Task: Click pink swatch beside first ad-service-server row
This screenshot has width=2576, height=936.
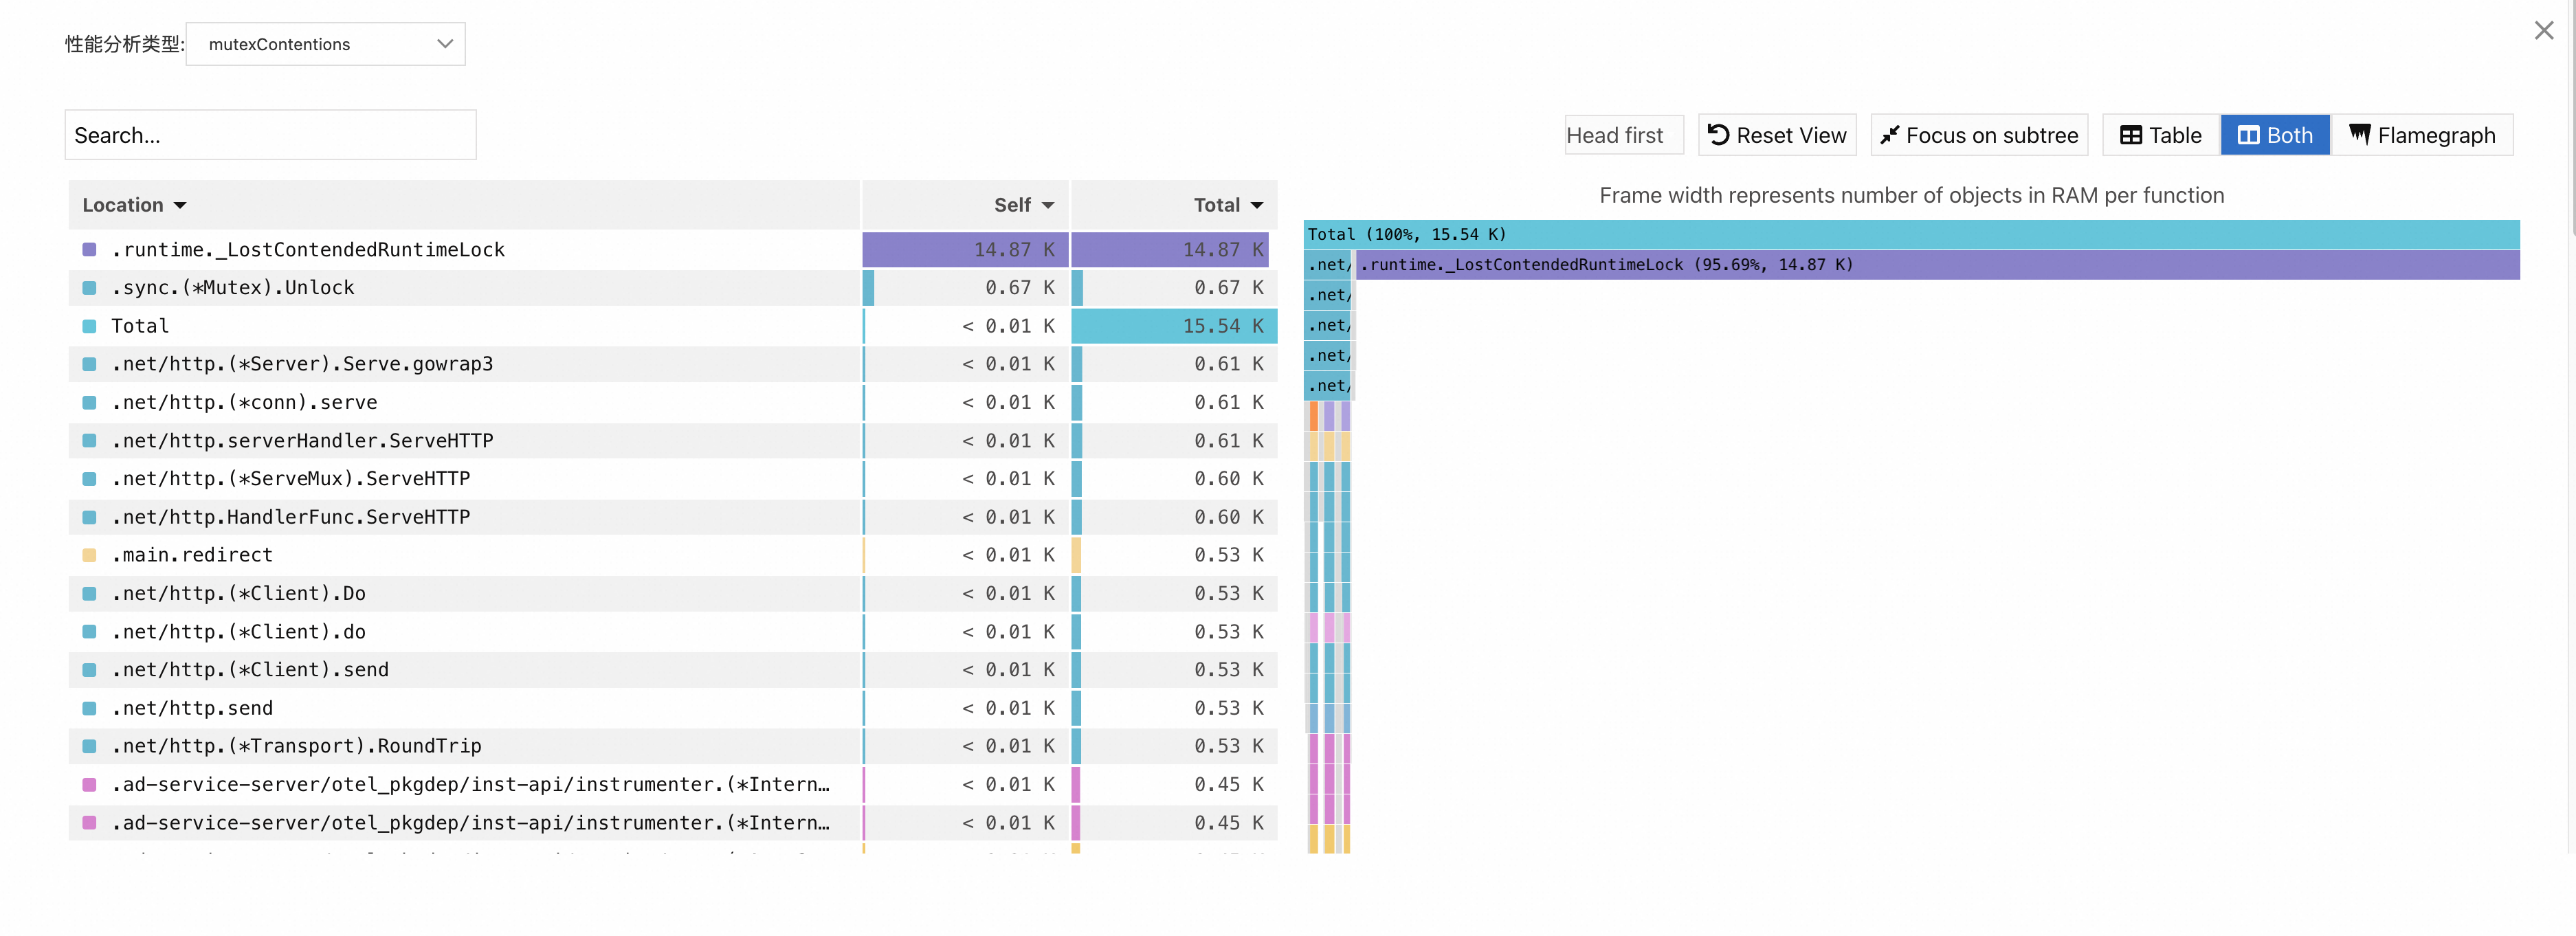Action: (90, 785)
